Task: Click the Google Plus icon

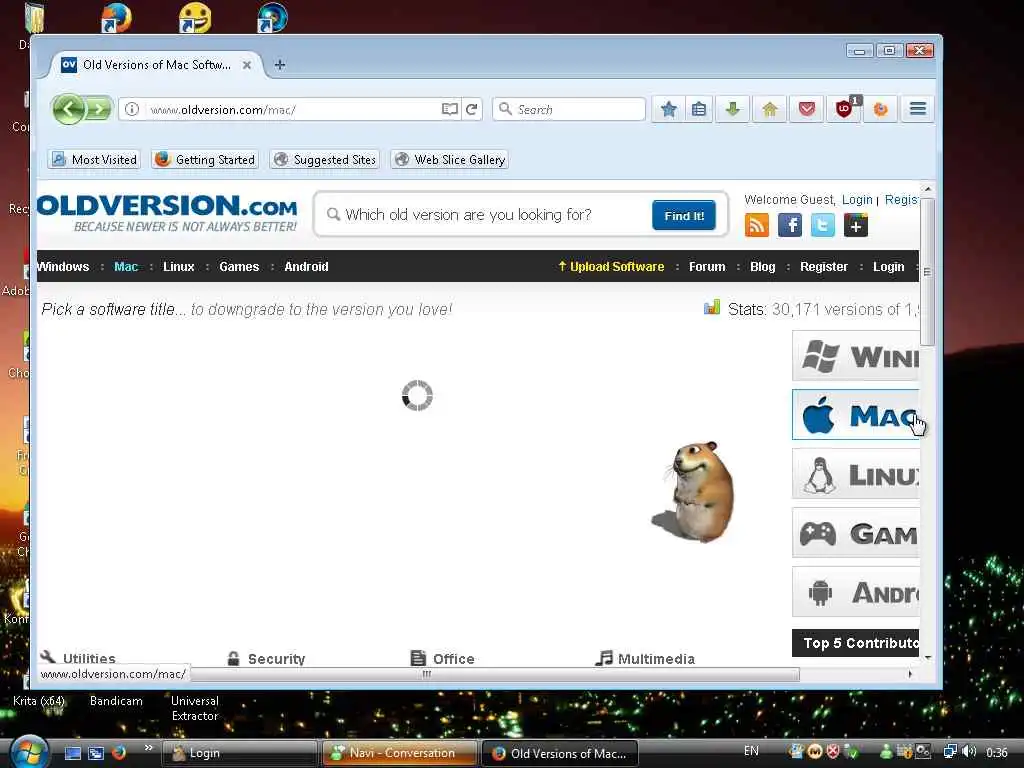Action: pyautogui.click(x=856, y=225)
